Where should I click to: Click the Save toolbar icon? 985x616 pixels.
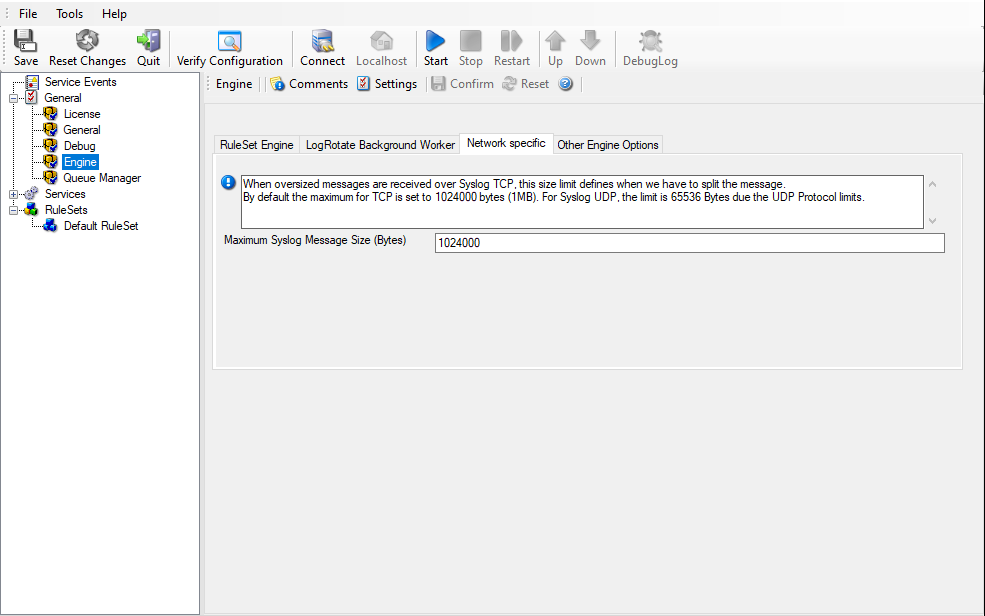tap(26, 42)
